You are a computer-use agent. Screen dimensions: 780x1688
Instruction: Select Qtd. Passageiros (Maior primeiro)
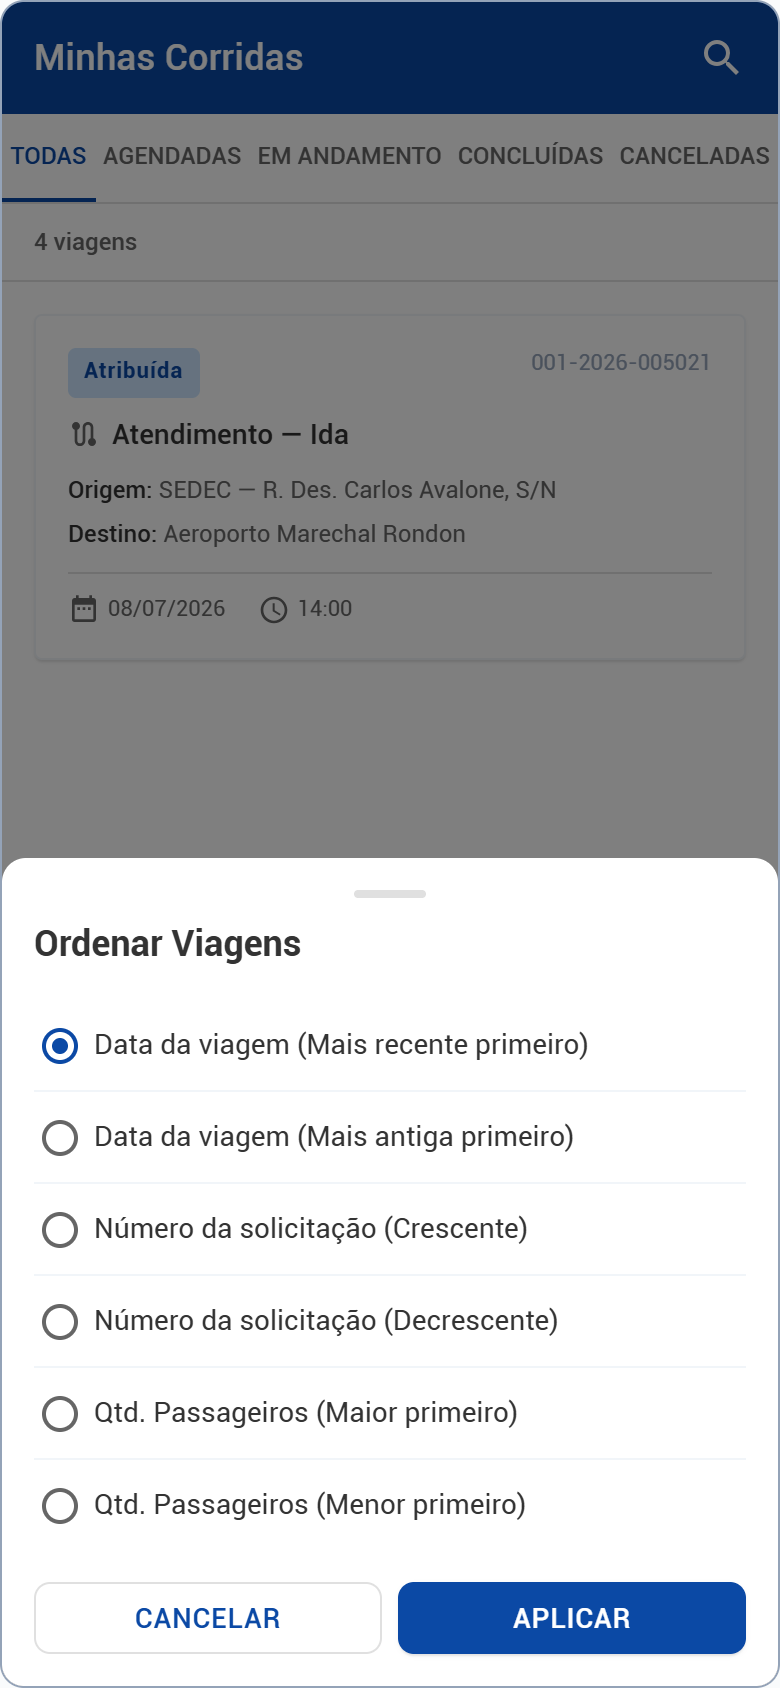(390, 1414)
